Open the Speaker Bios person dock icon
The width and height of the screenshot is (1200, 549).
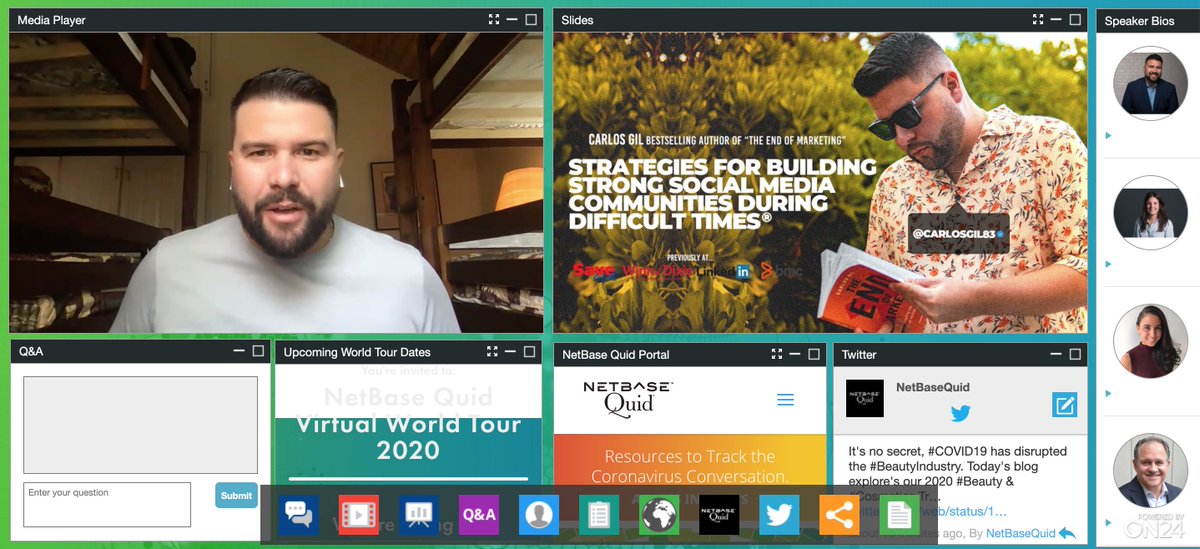[x=539, y=515]
